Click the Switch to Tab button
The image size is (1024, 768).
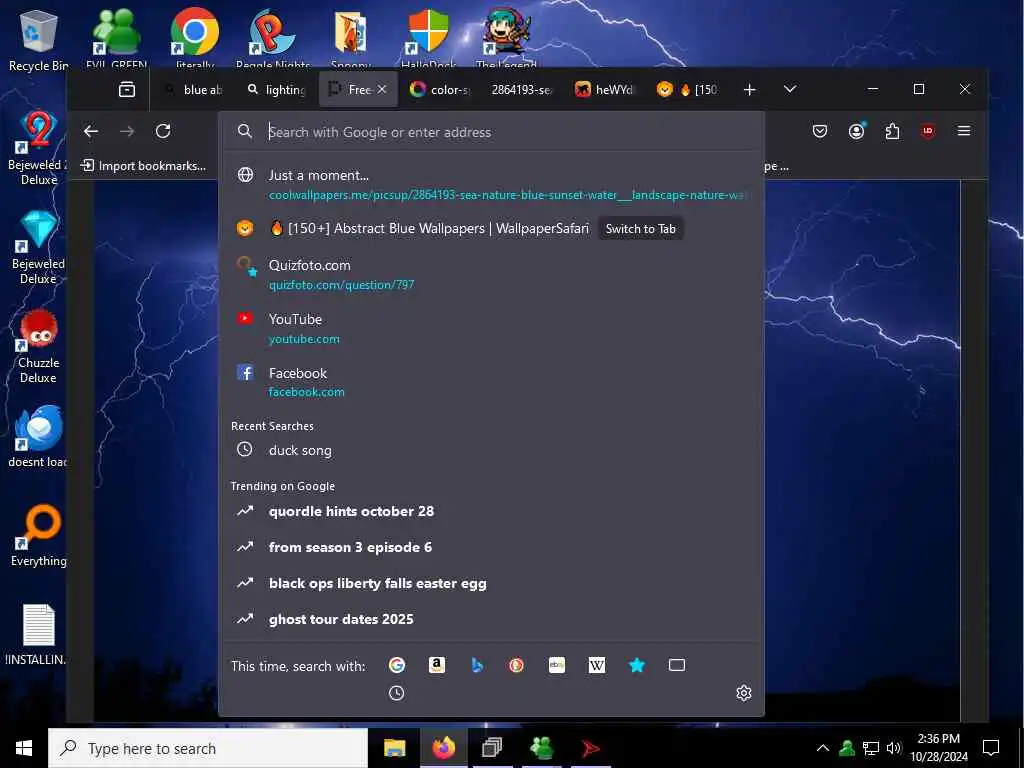click(640, 229)
